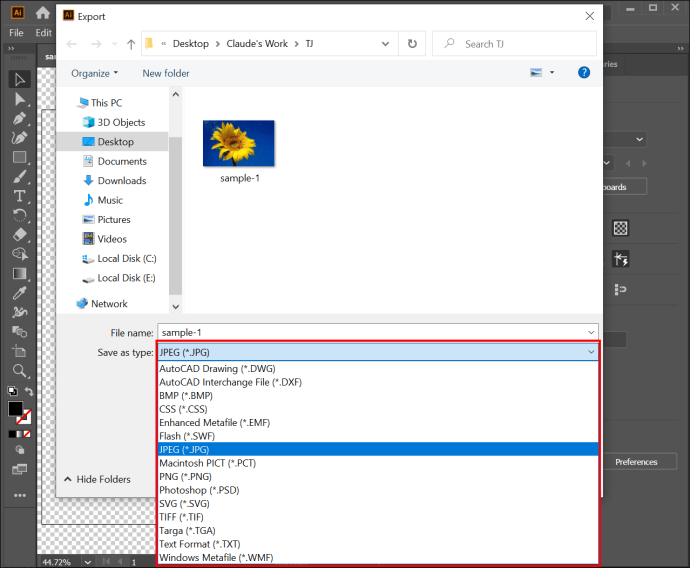Select the Pen tool
The height and width of the screenshot is (568, 690).
(19, 118)
